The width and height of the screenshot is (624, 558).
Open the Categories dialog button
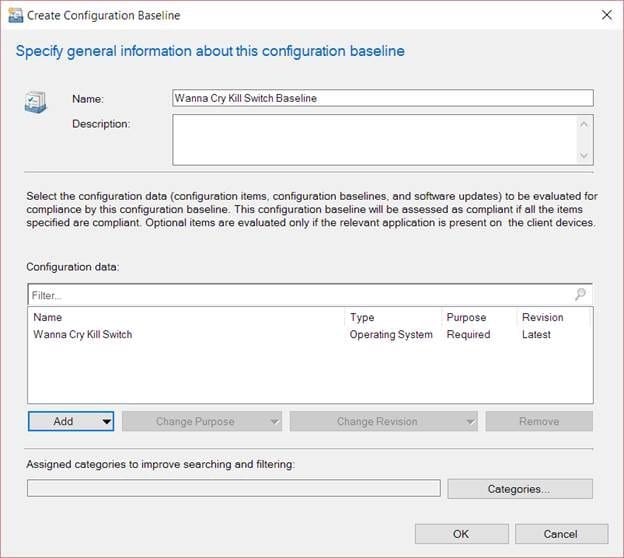[520, 489]
